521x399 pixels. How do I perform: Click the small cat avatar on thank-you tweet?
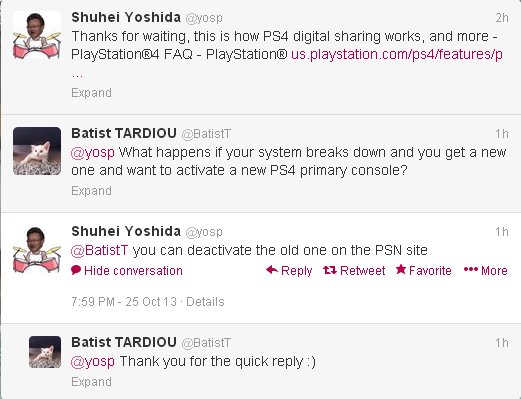pyautogui.click(x=45, y=352)
